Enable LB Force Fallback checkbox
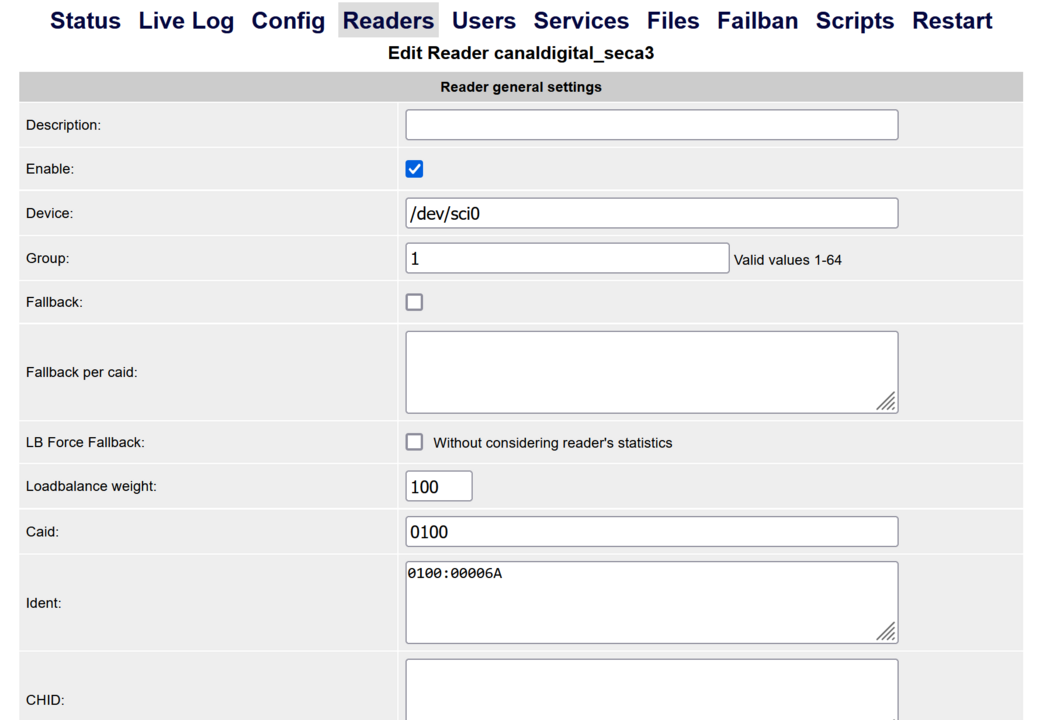The width and height of the screenshot is (1043, 720). (x=414, y=442)
